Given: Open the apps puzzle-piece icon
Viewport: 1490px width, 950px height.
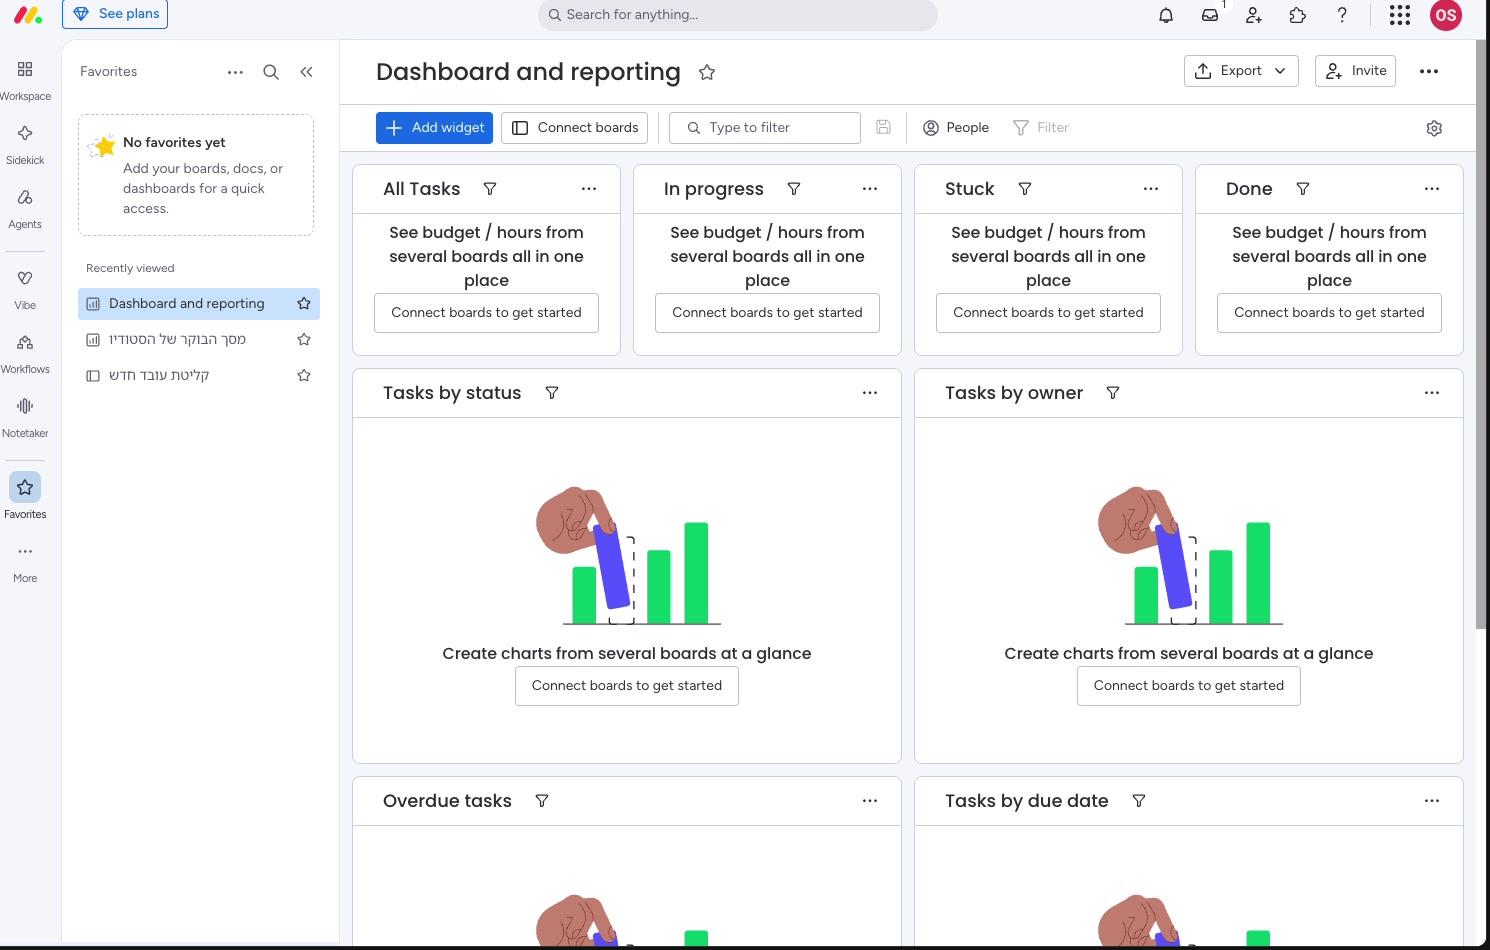Looking at the screenshot, I should point(1298,15).
